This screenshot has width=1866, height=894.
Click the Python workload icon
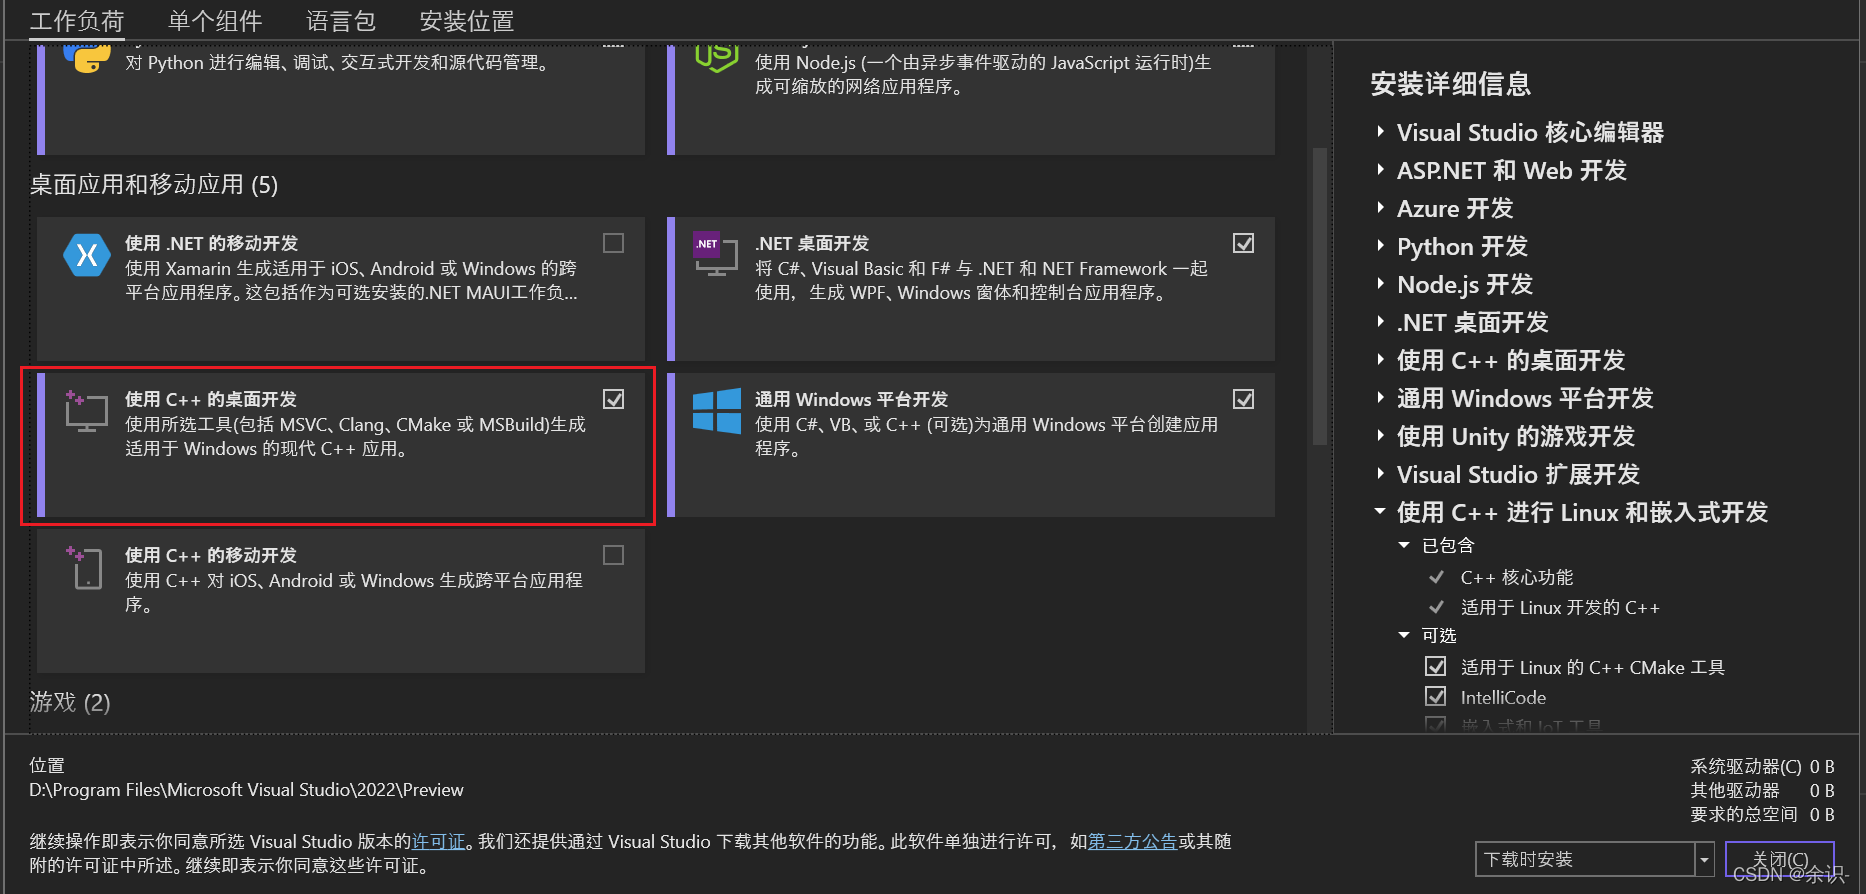[x=87, y=58]
